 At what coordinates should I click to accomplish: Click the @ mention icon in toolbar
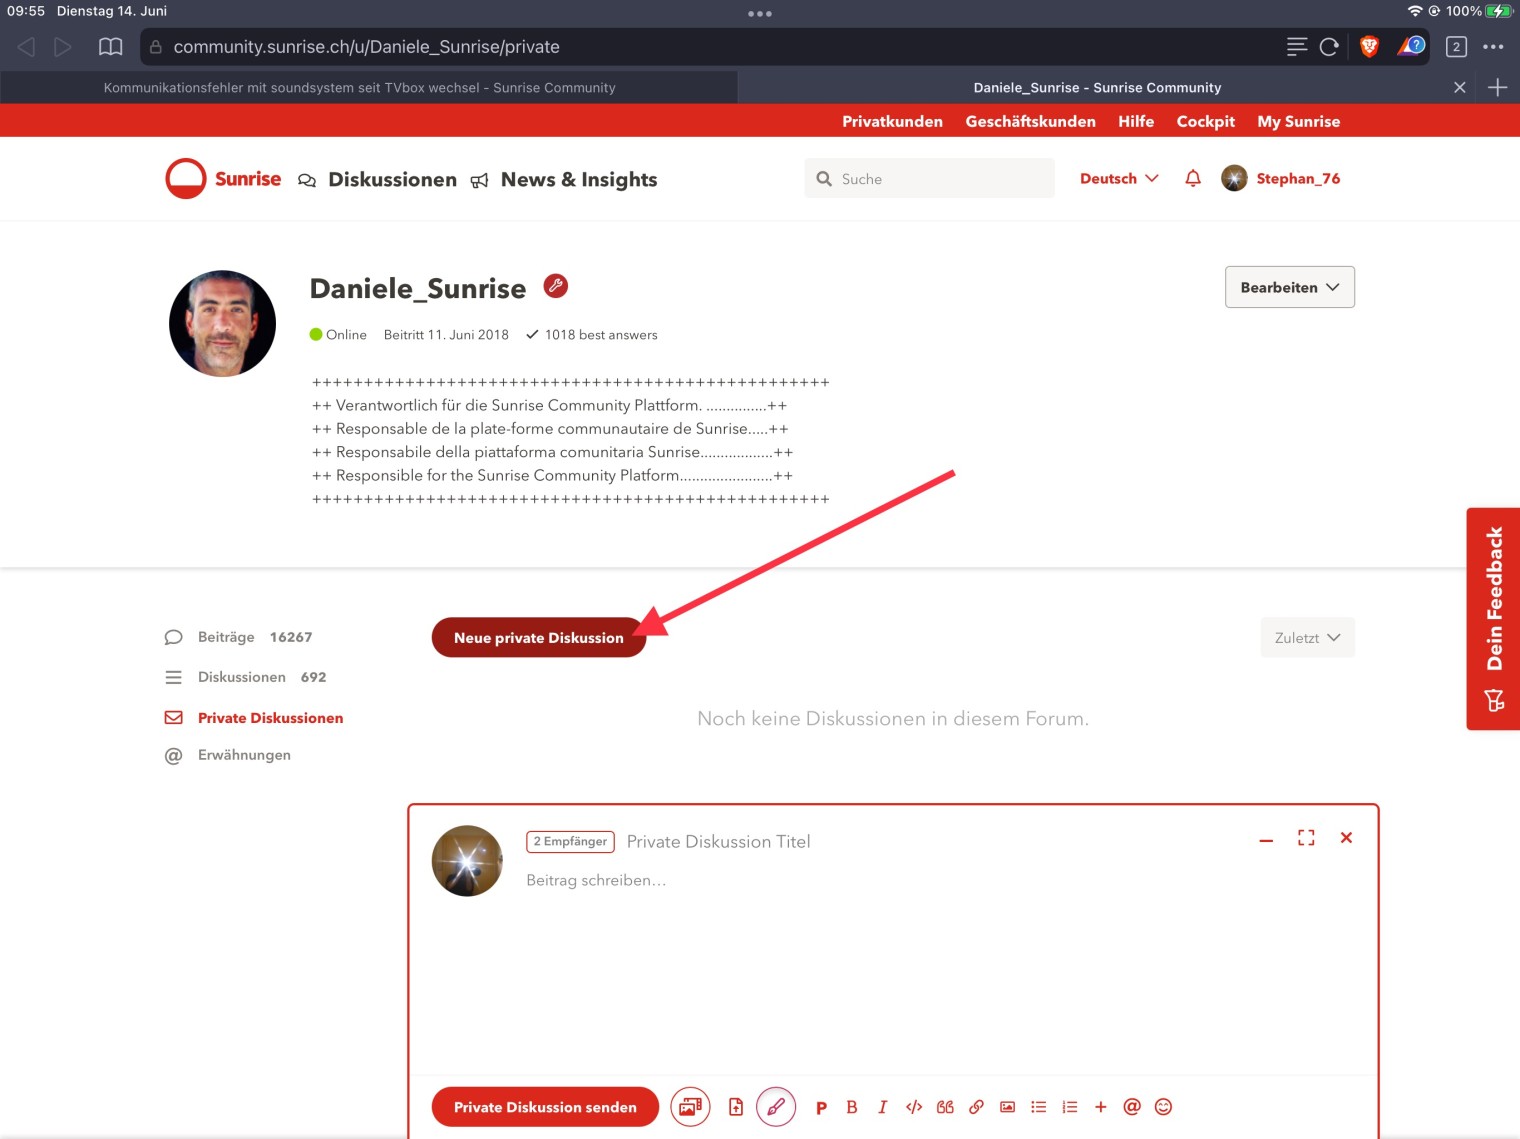coord(1132,1107)
